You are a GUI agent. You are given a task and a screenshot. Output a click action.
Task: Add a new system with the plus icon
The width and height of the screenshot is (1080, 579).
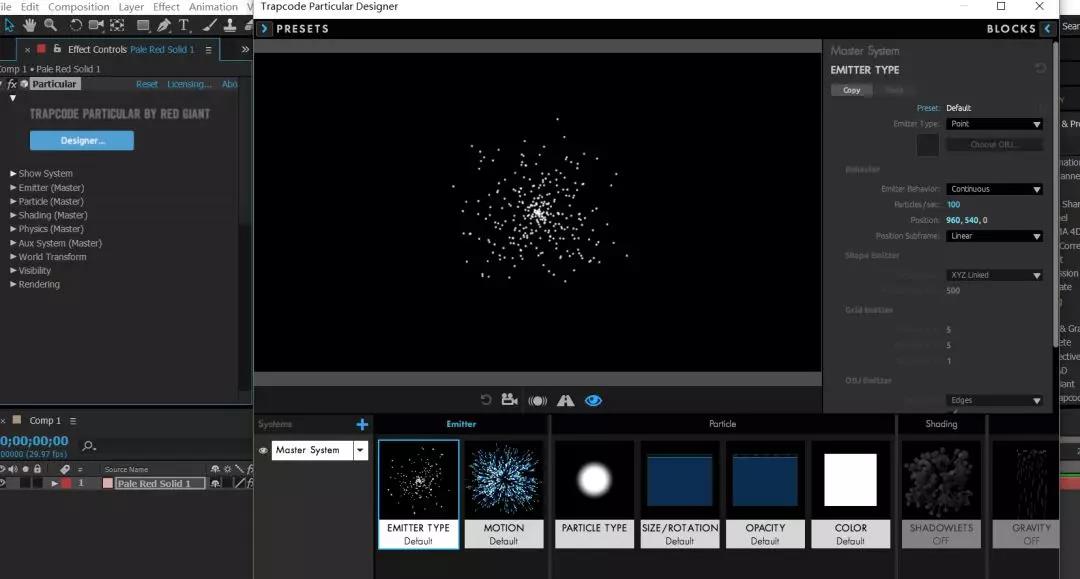click(362, 425)
